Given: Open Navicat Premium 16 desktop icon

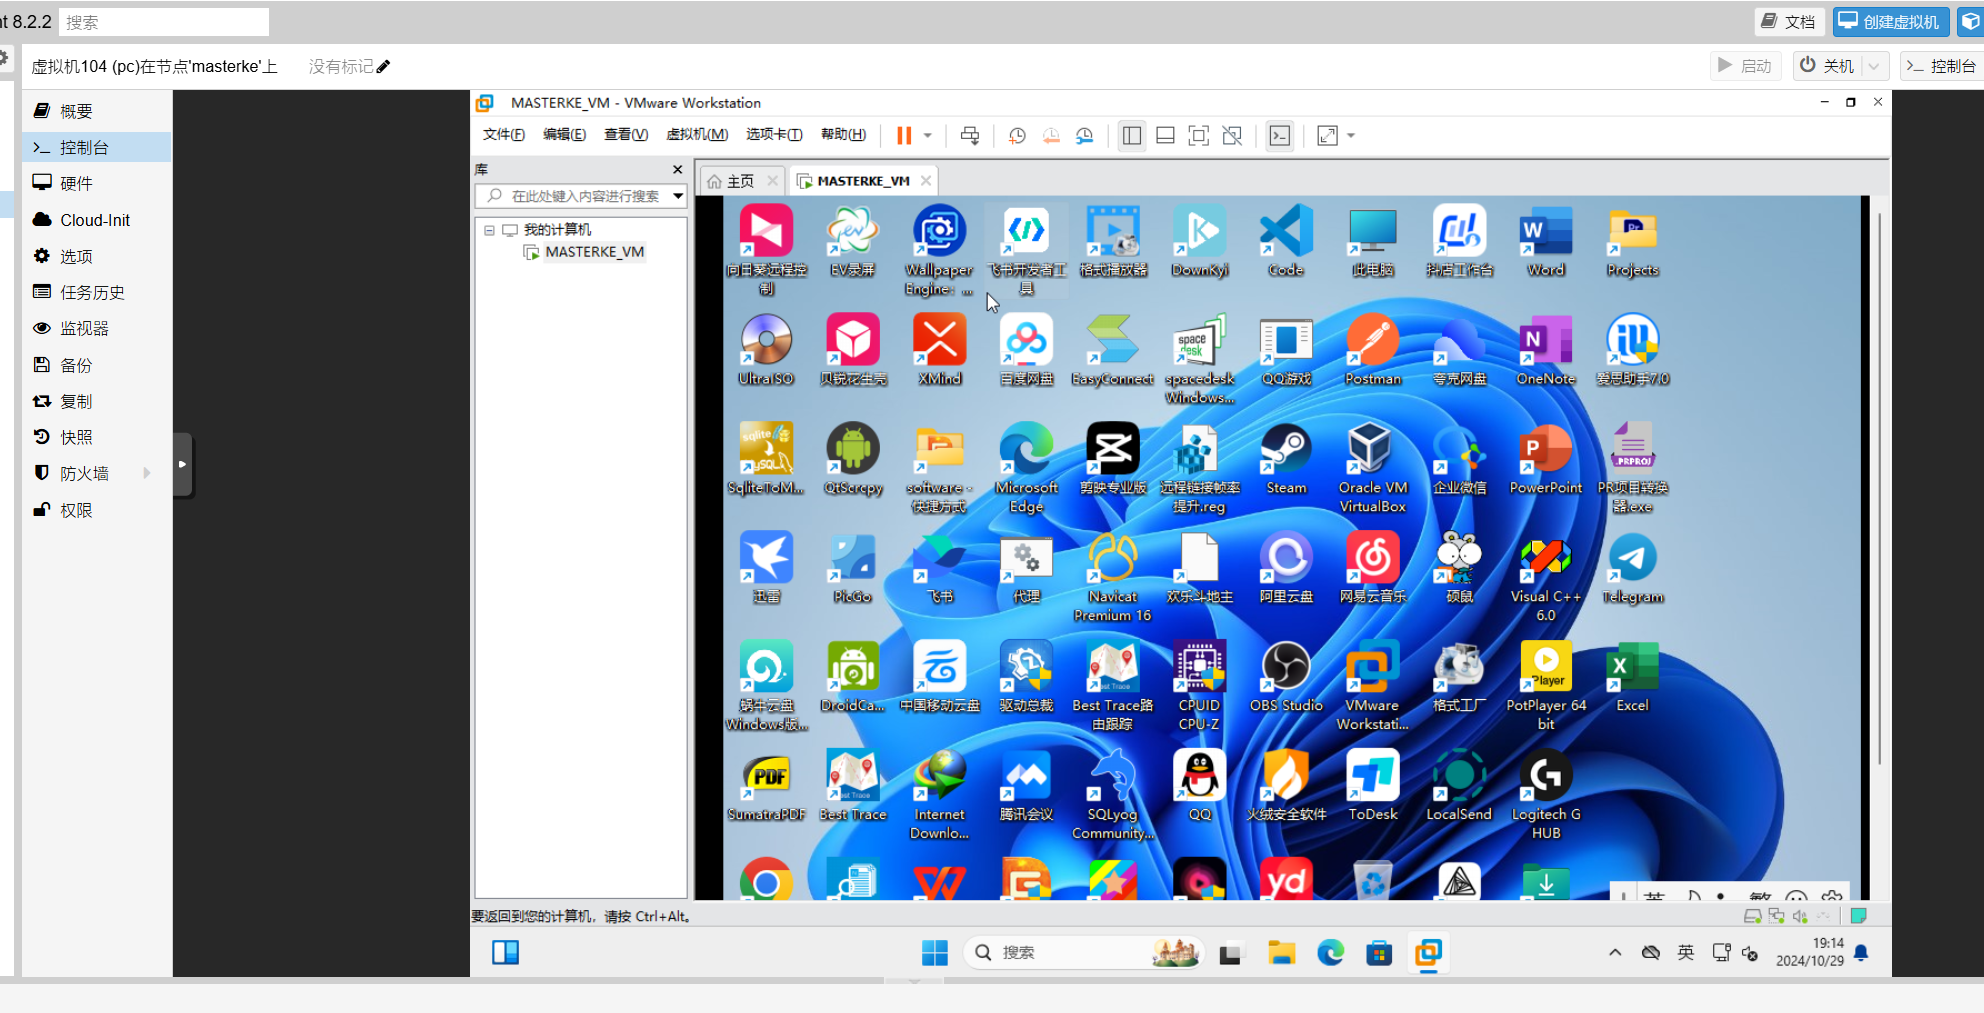Looking at the screenshot, I should 1112,577.
